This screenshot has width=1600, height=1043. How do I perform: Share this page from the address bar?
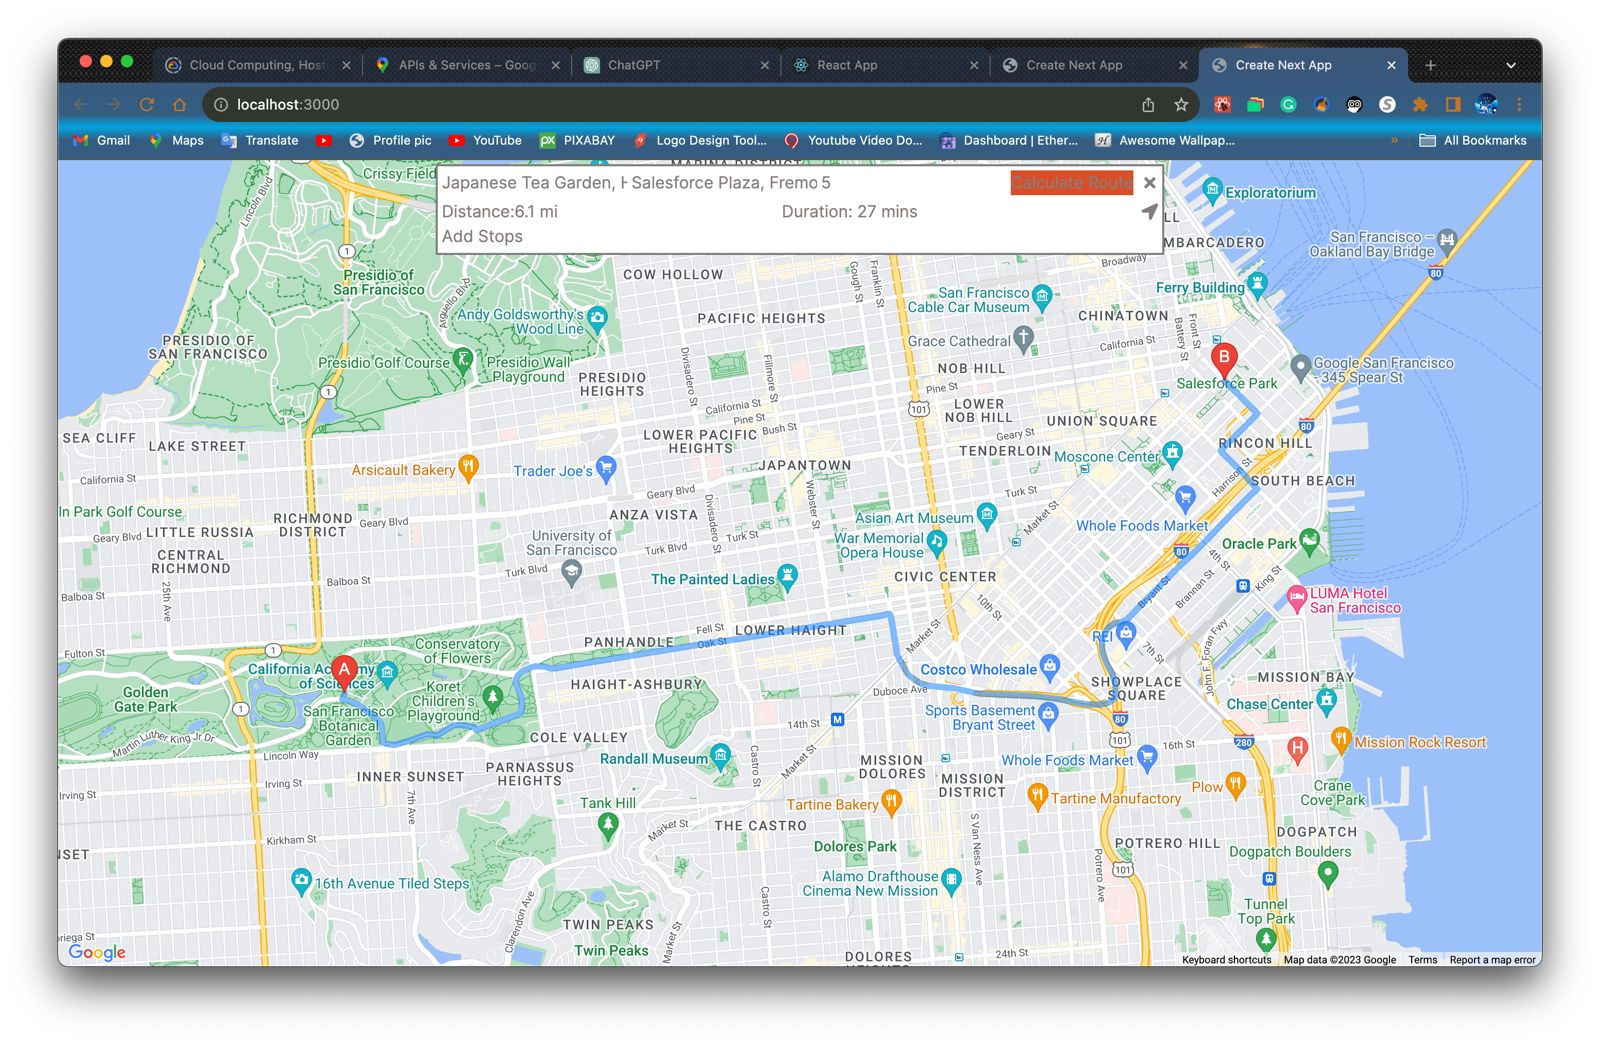pos(1148,104)
